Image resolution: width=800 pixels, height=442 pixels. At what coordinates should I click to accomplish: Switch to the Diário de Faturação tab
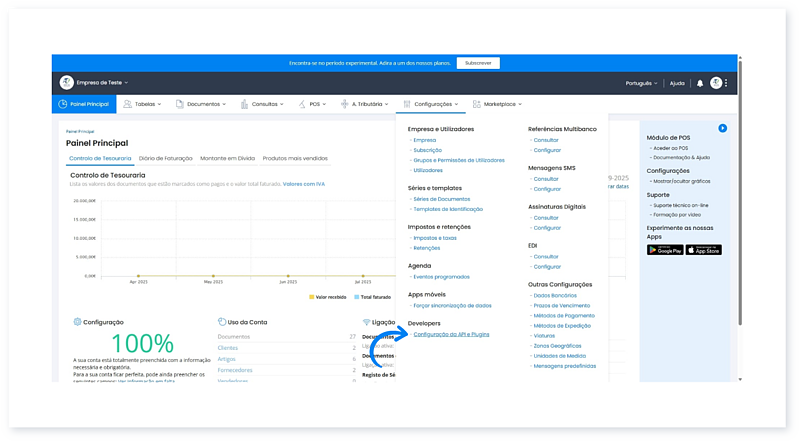pos(166,159)
